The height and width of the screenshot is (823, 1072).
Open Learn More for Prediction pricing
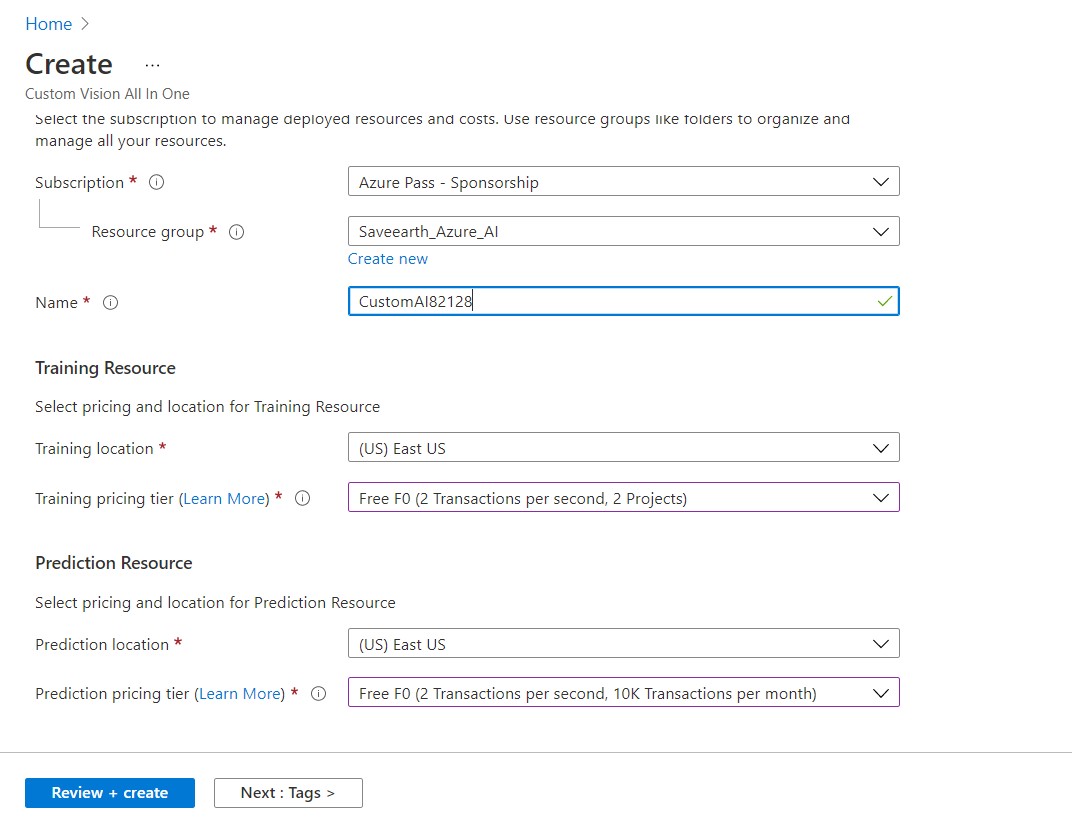tap(241, 694)
